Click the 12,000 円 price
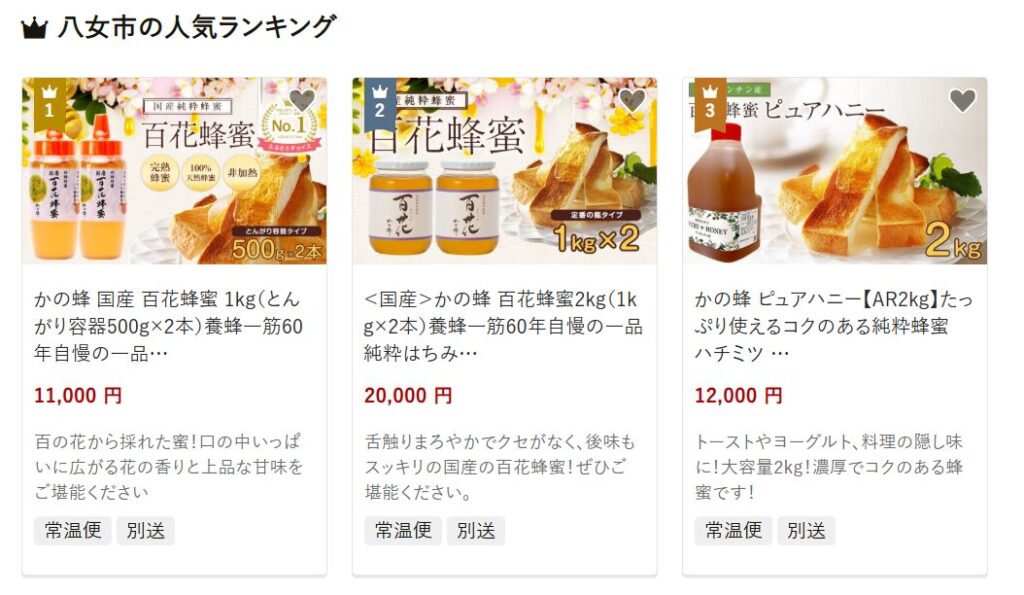Viewport: 1024px width, 595px height. click(739, 395)
